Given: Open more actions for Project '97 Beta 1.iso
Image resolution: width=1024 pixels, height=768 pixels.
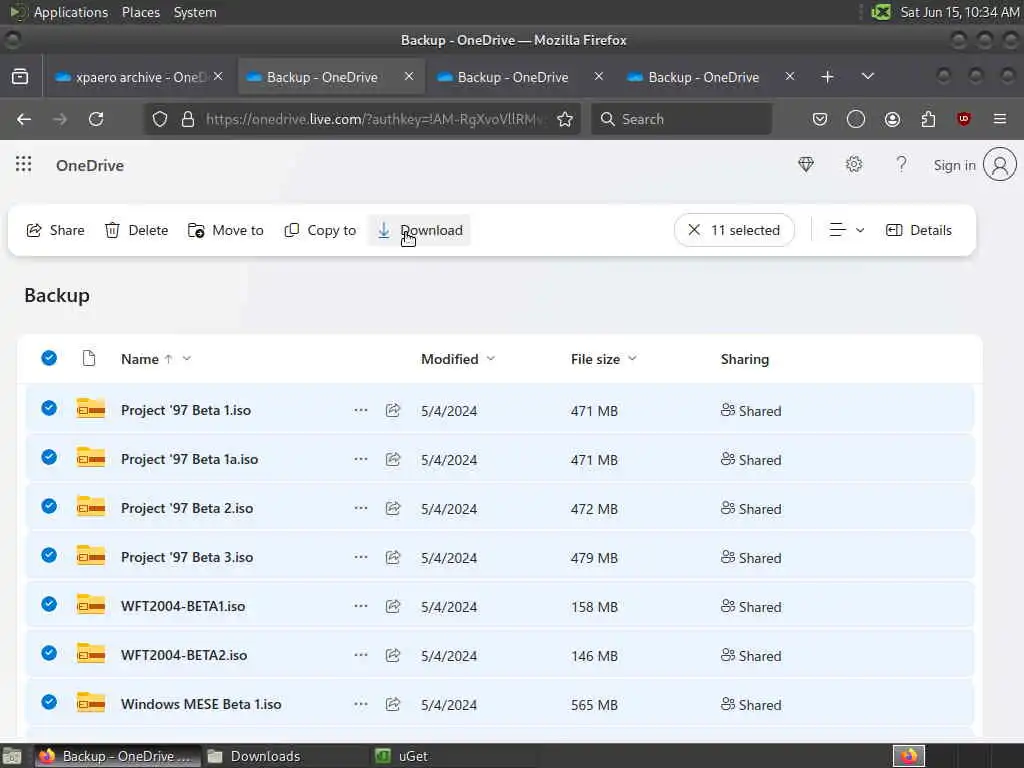Looking at the screenshot, I should [360, 410].
